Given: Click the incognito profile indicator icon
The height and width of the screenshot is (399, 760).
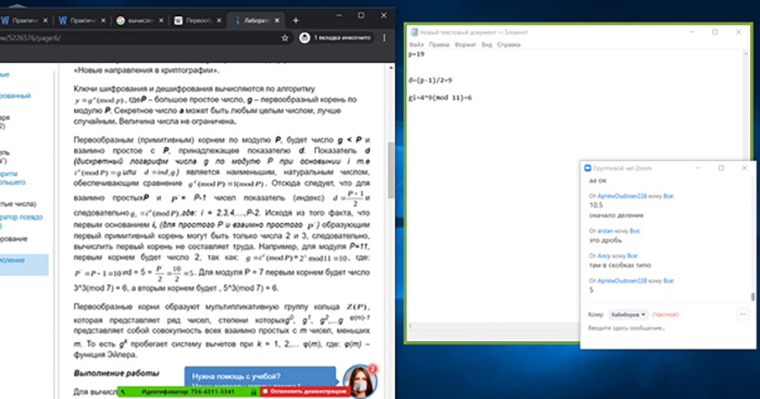Looking at the screenshot, I should click(x=304, y=38).
